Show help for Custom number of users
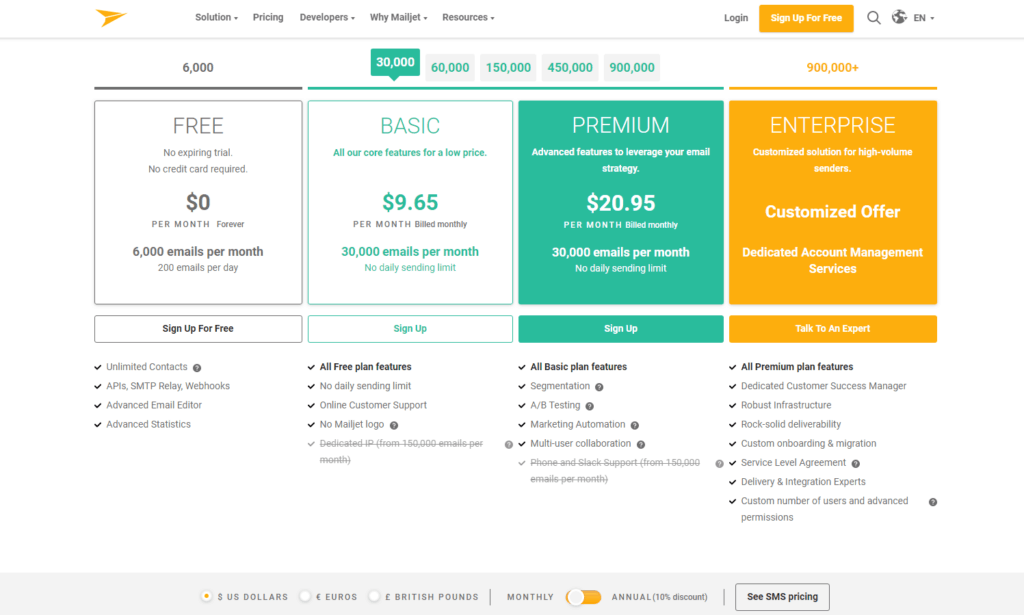This screenshot has height=615, width=1024. tap(933, 502)
